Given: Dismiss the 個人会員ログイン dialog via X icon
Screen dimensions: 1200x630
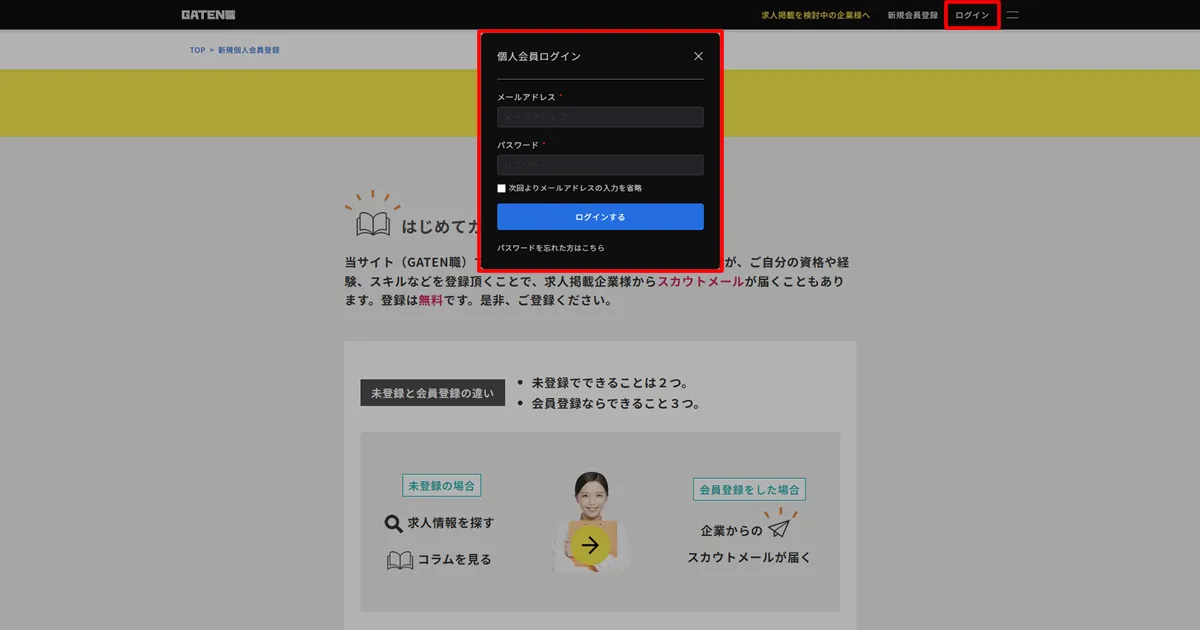Looking at the screenshot, I should (698, 56).
